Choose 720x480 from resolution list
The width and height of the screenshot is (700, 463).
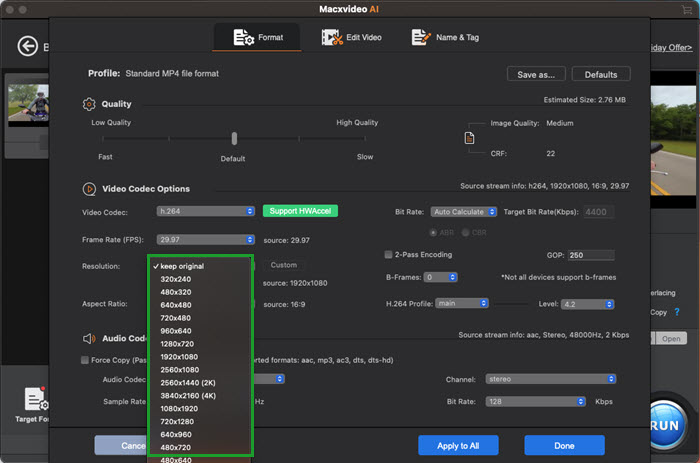click(200, 318)
